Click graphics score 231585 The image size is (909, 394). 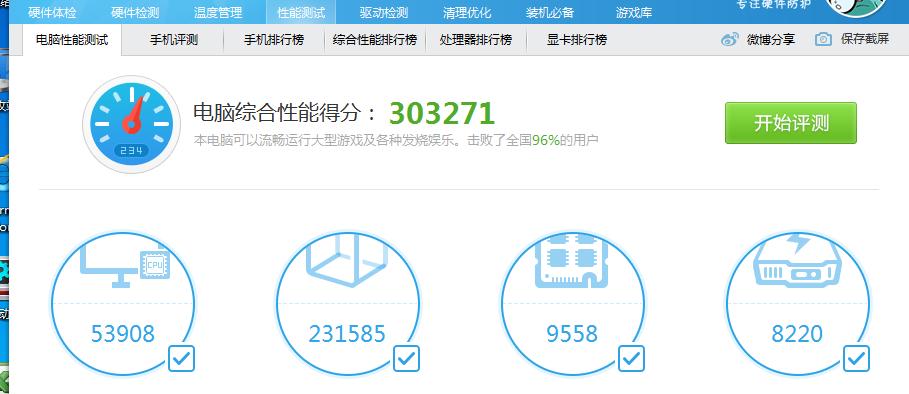347,334
